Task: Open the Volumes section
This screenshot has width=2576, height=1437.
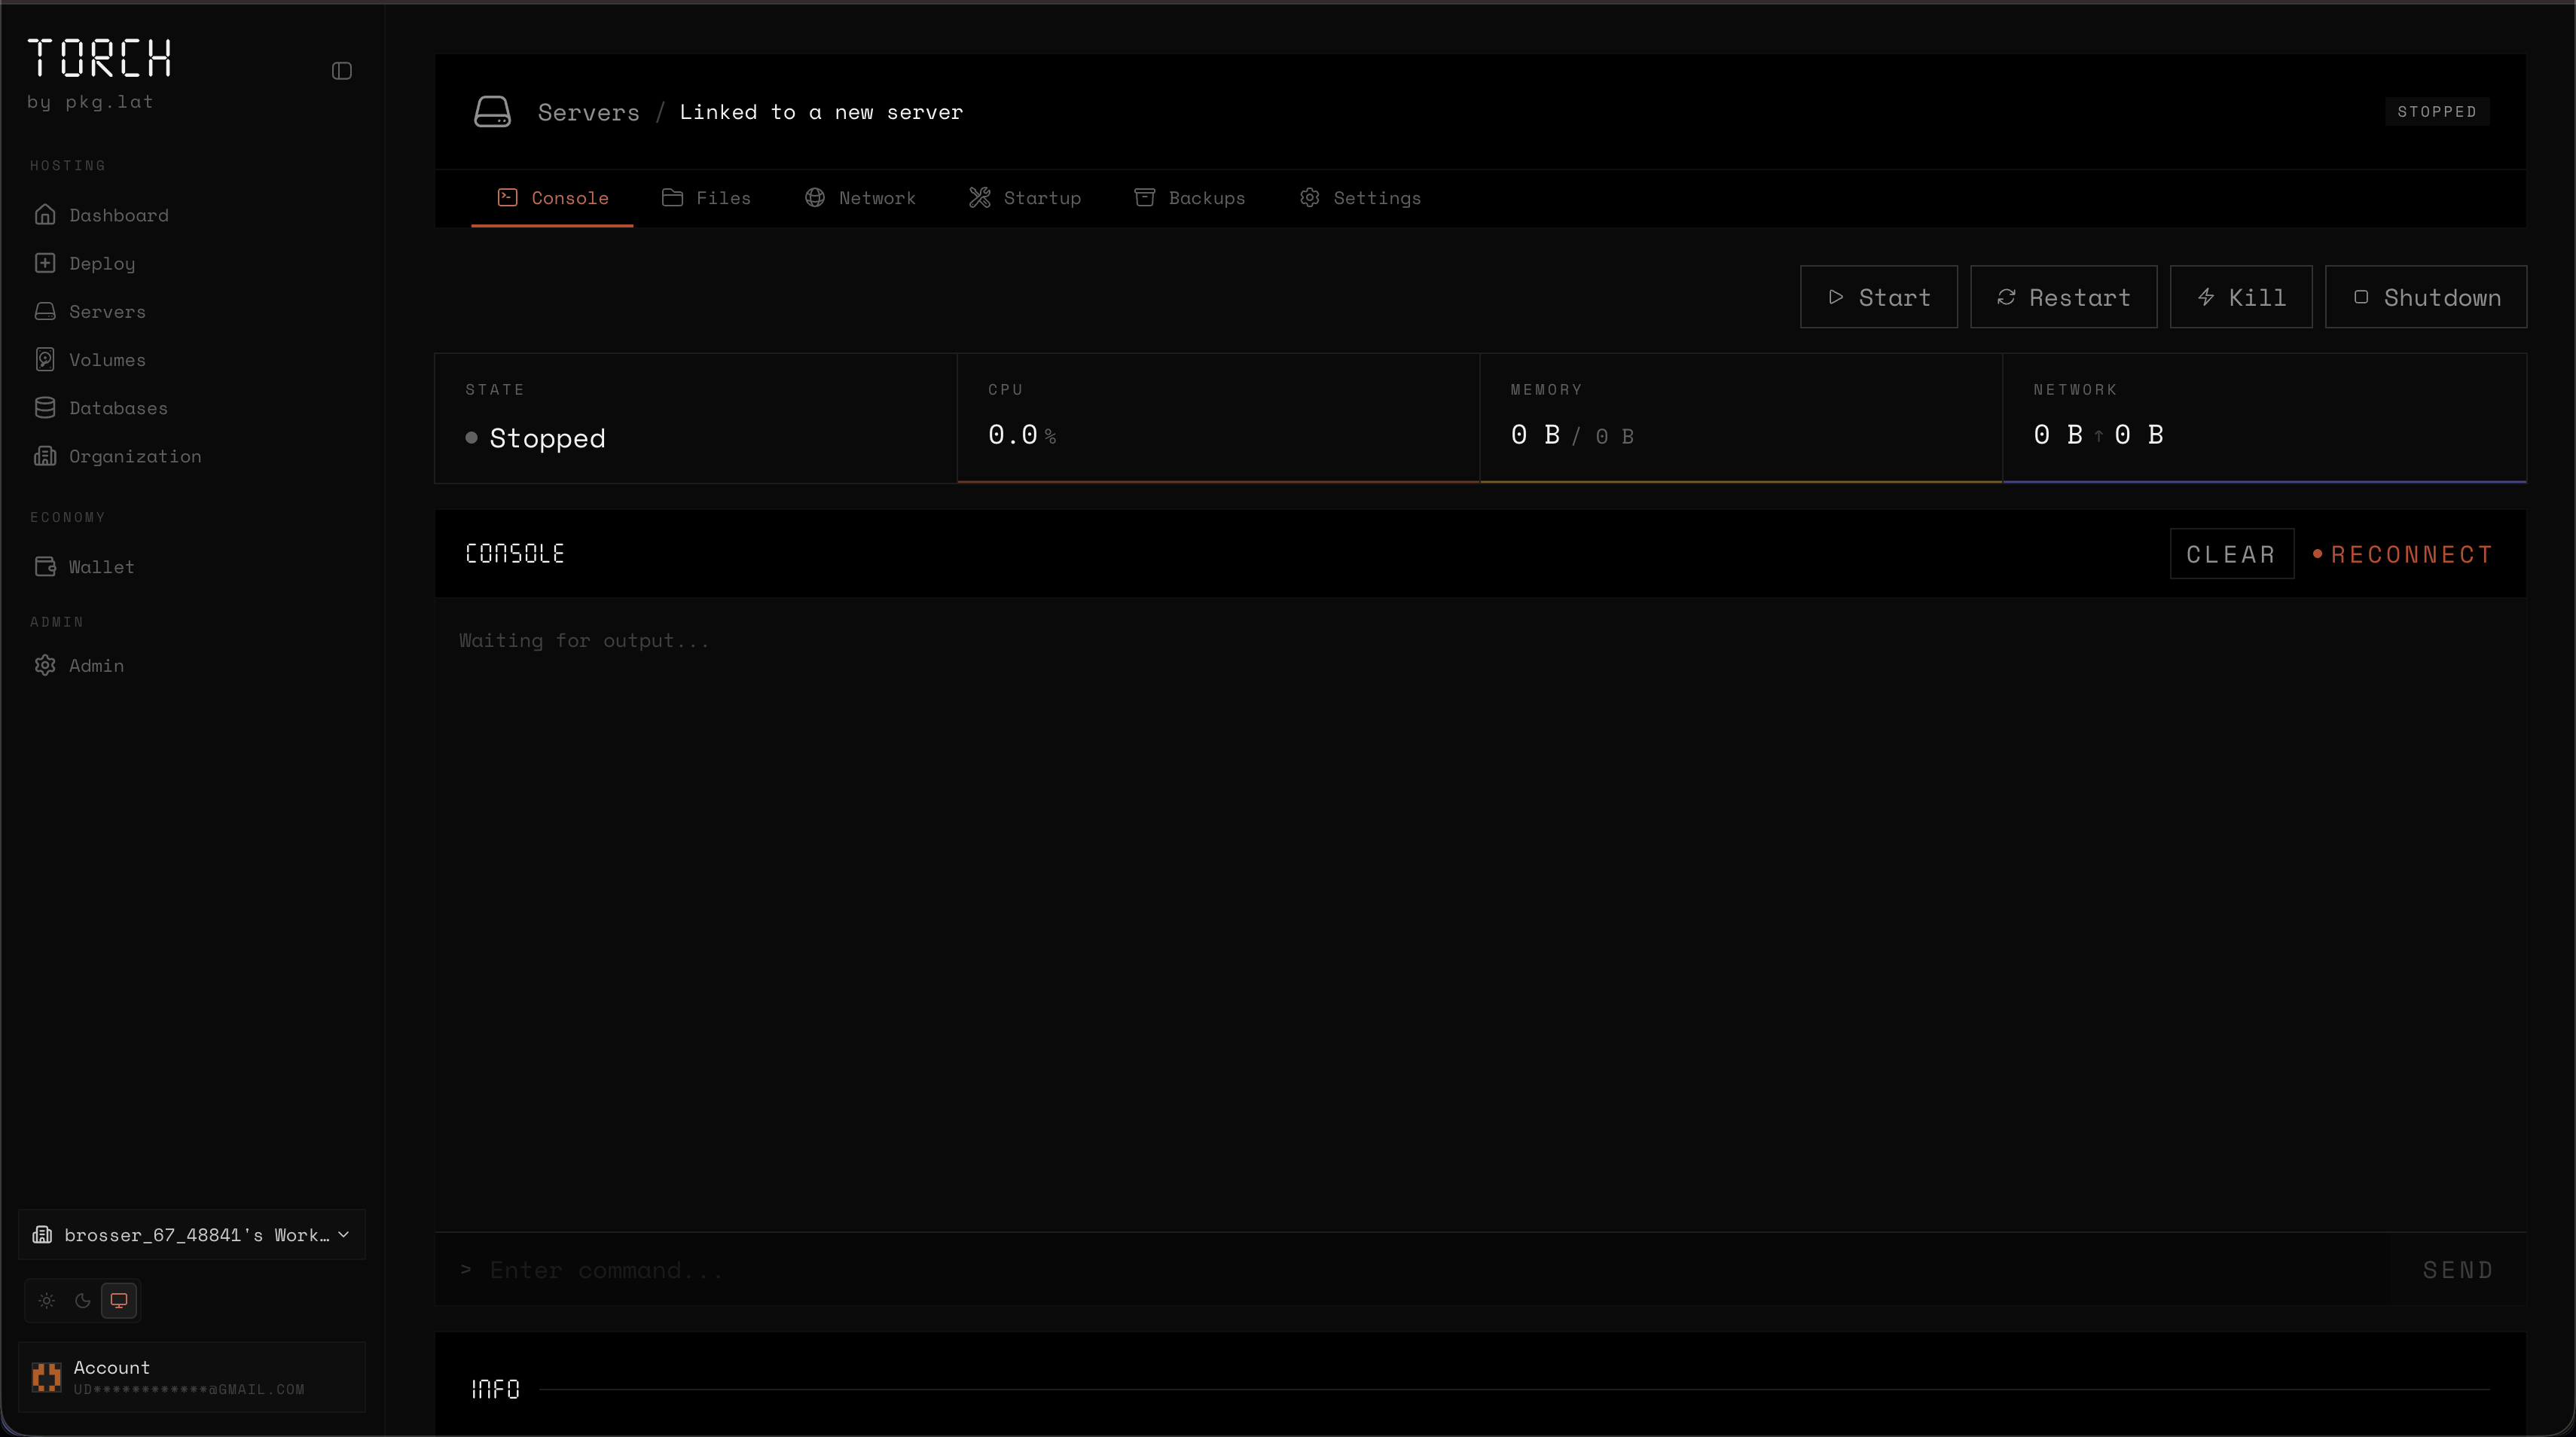Action: 107,360
